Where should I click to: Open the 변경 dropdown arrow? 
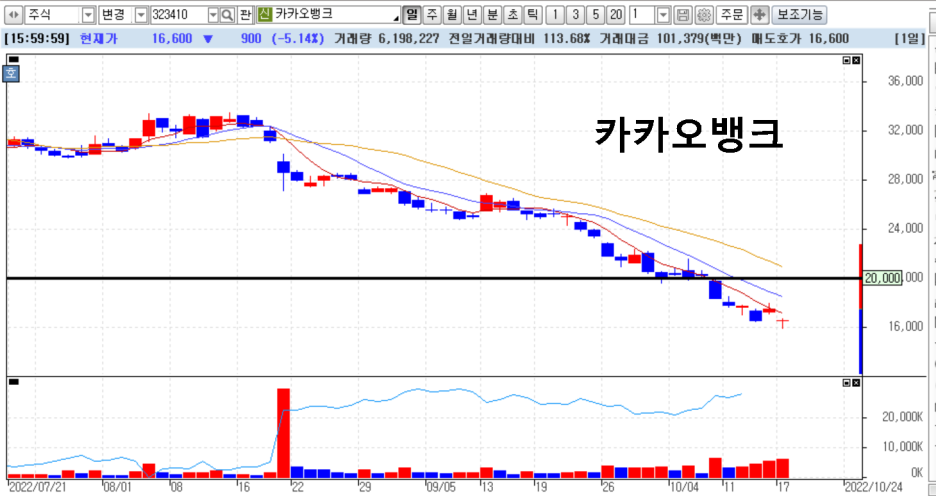[x=141, y=15]
